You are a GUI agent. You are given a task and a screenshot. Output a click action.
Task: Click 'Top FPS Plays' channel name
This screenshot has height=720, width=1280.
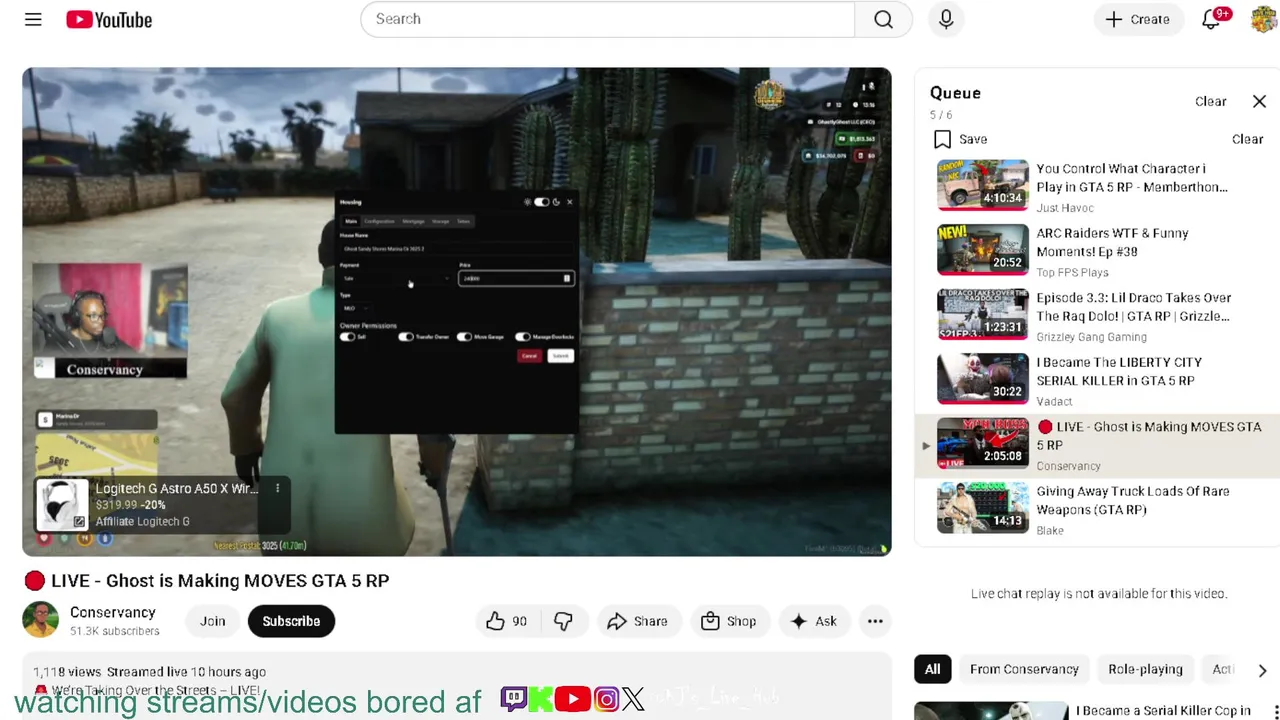click(1072, 272)
